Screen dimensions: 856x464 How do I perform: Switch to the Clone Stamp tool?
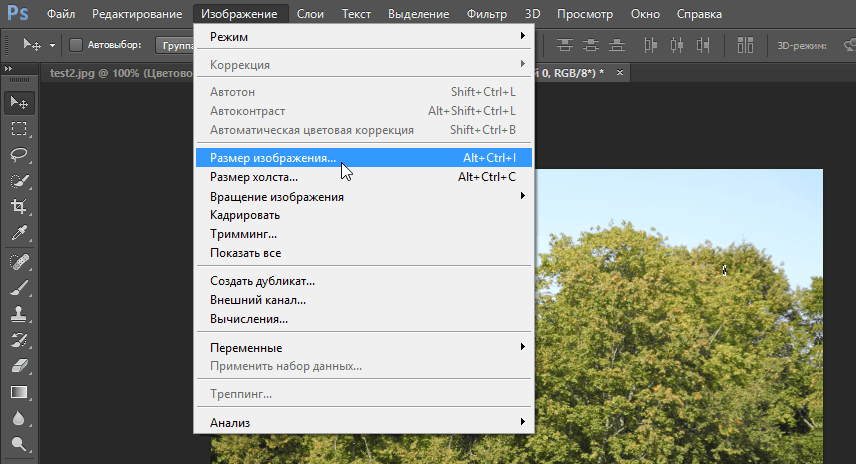(18, 314)
